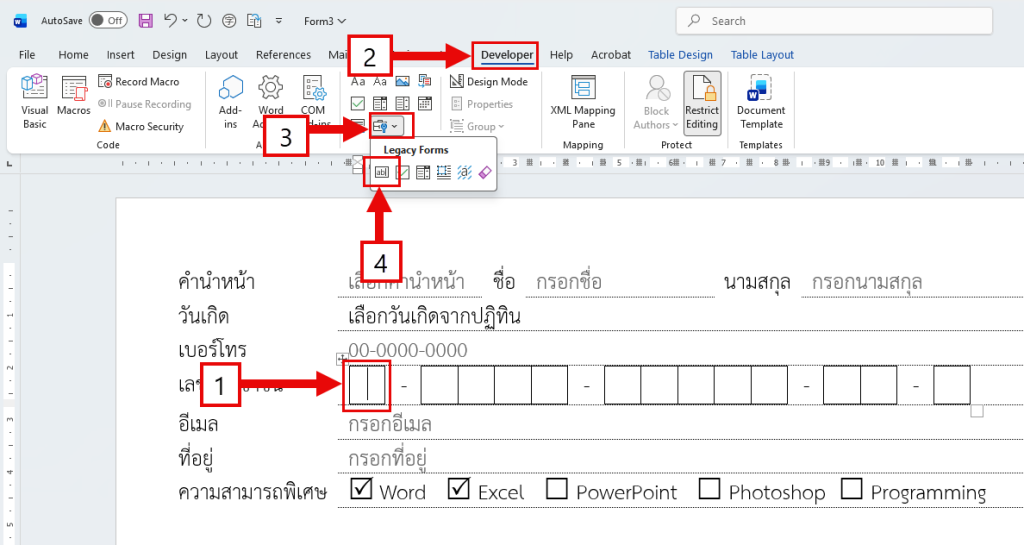Start Record Macro
Viewport: 1024px width, 545px height.
138,82
